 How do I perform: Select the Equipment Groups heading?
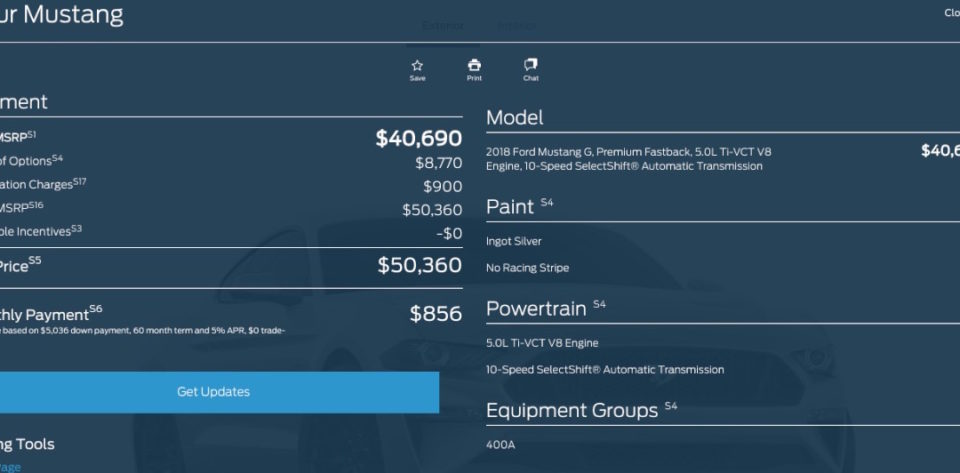click(x=572, y=410)
